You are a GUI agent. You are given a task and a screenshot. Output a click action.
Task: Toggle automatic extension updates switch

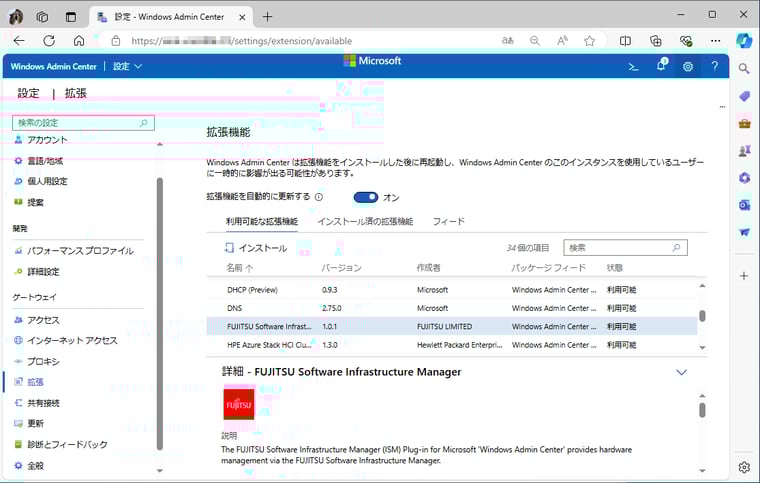pyautogui.click(x=365, y=197)
